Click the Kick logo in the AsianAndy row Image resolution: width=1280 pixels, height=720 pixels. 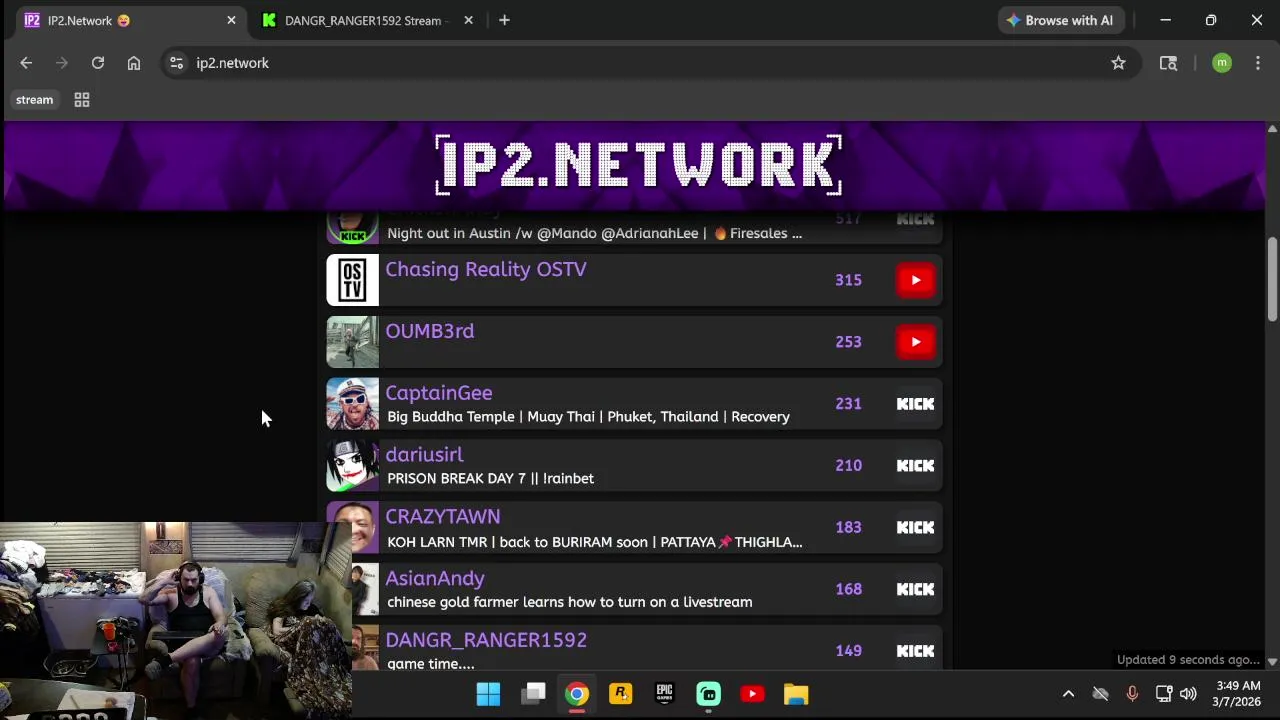[x=915, y=590]
